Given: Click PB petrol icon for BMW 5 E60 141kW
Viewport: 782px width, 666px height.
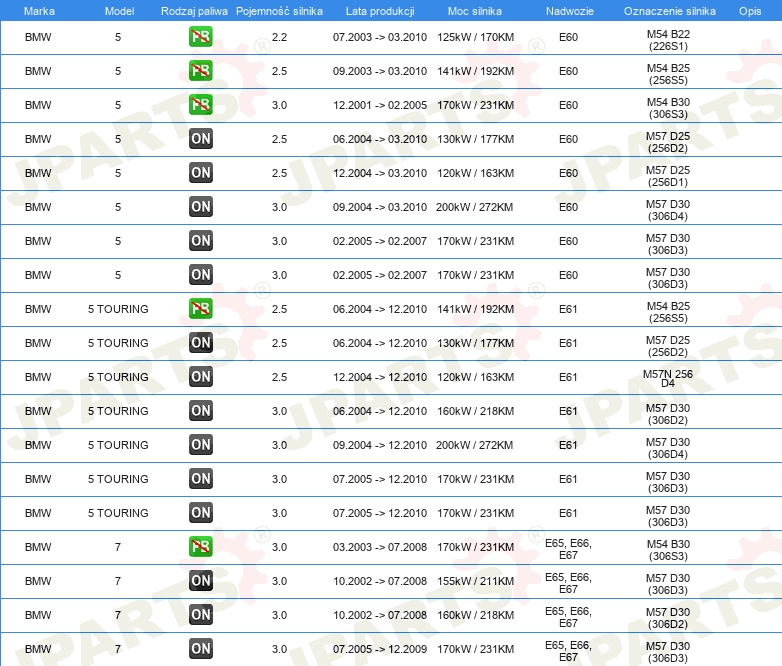Looking at the screenshot, I should click(200, 71).
